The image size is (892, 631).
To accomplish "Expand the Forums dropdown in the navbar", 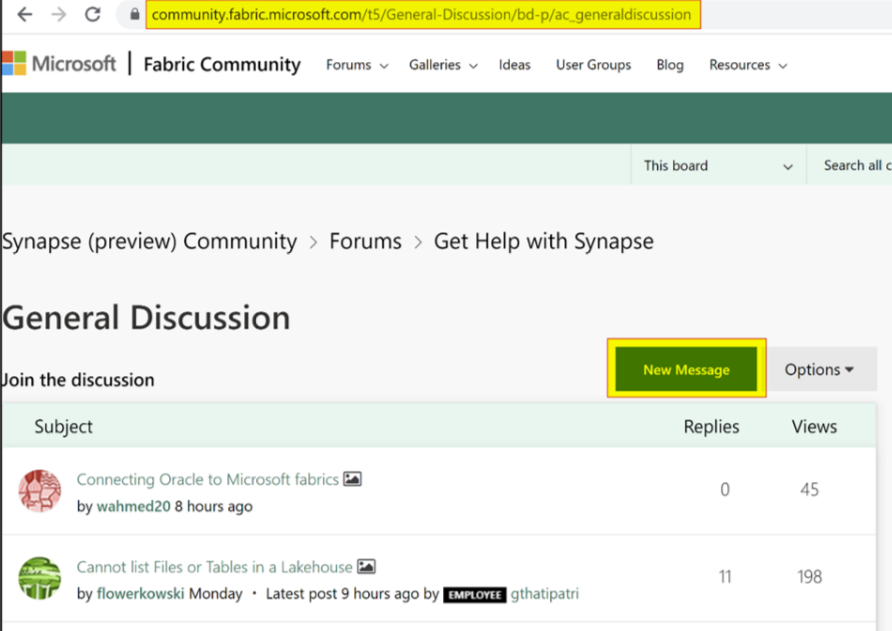I will (356, 64).
